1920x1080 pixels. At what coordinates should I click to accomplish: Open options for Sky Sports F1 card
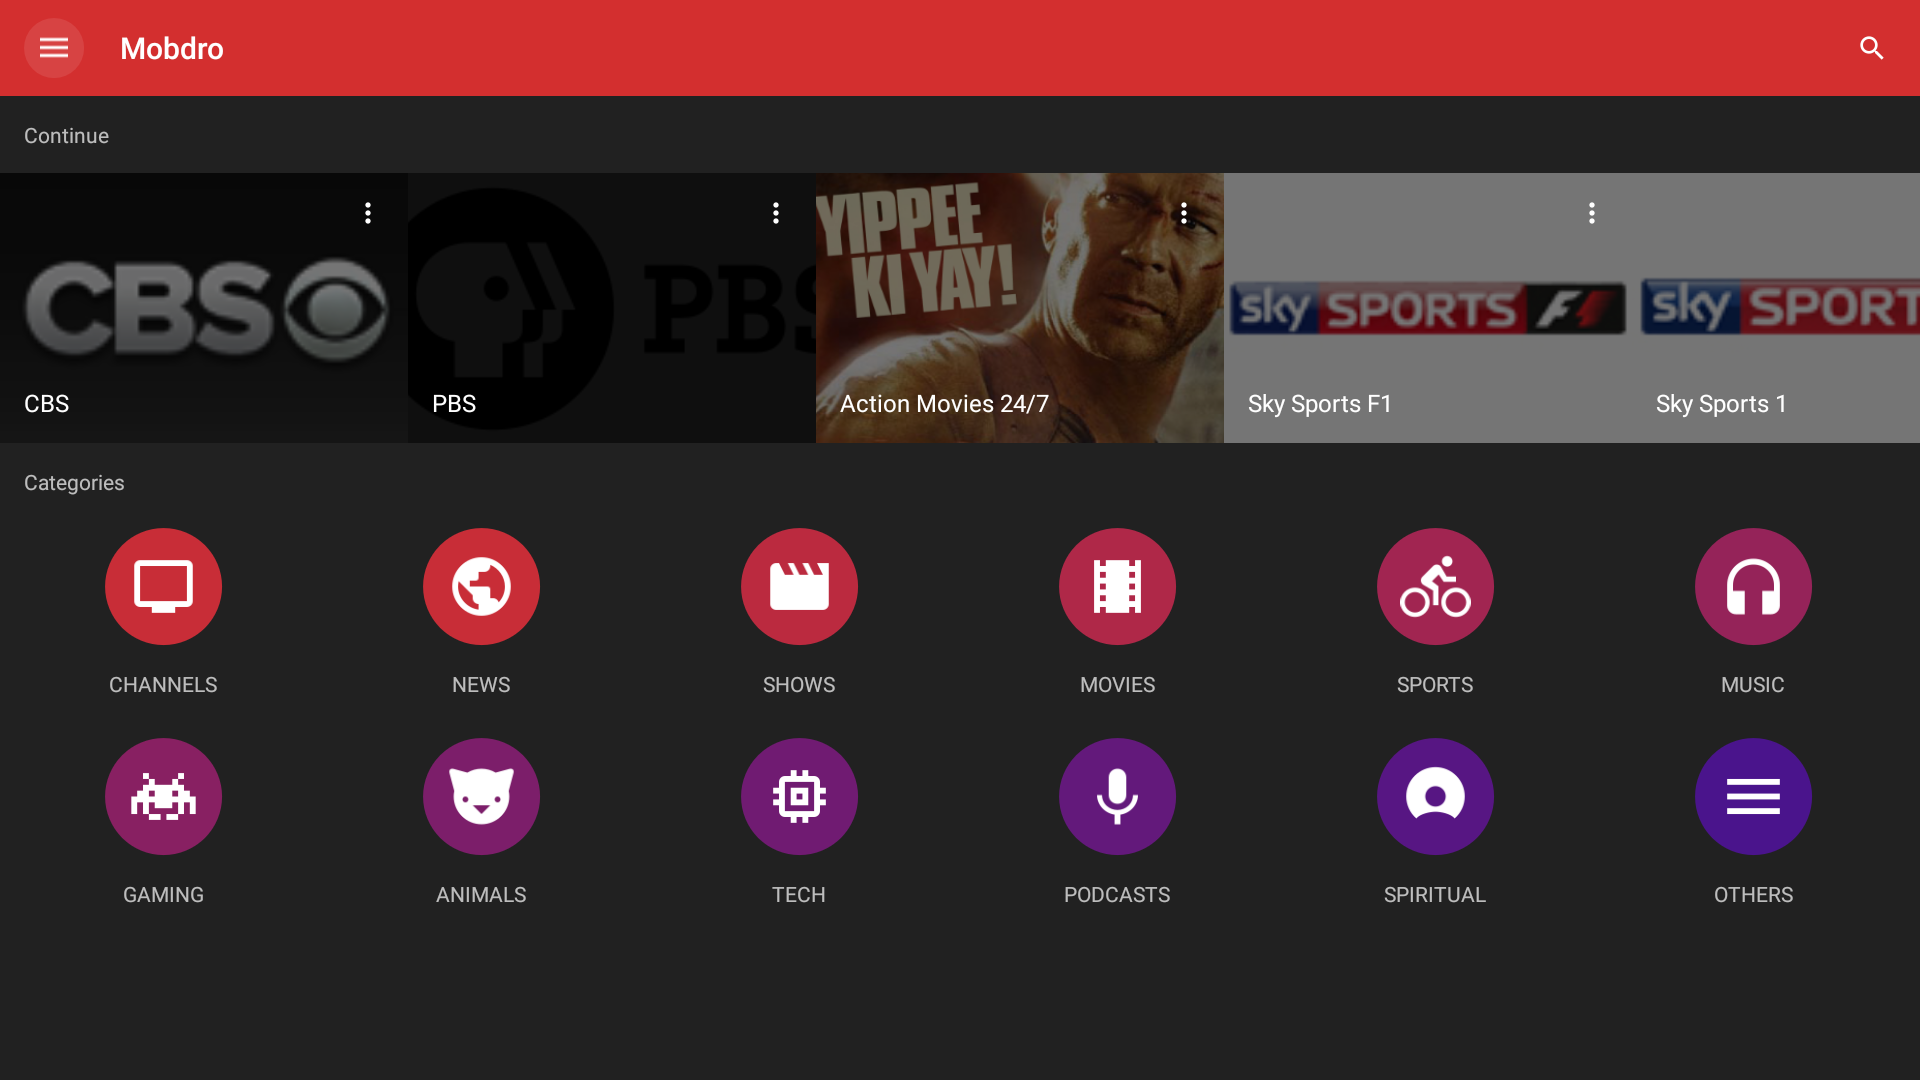click(1592, 213)
